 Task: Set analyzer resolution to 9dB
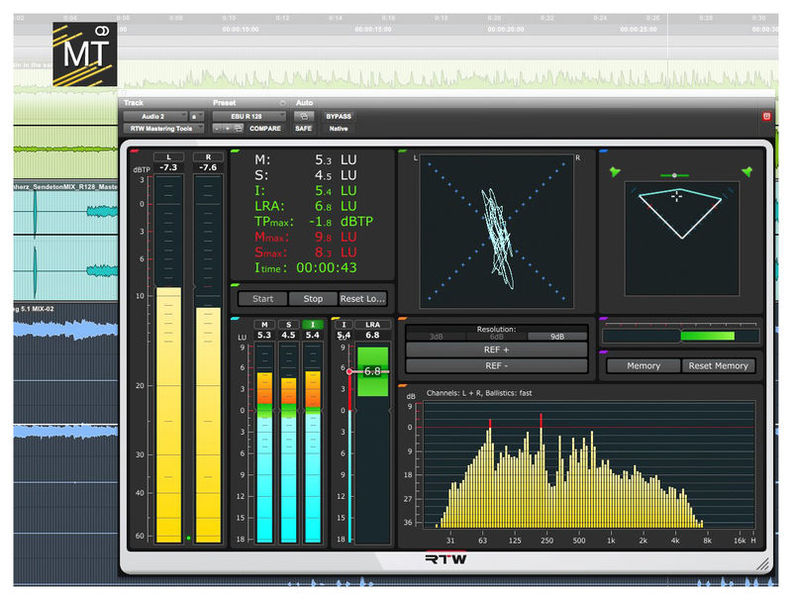pos(557,337)
